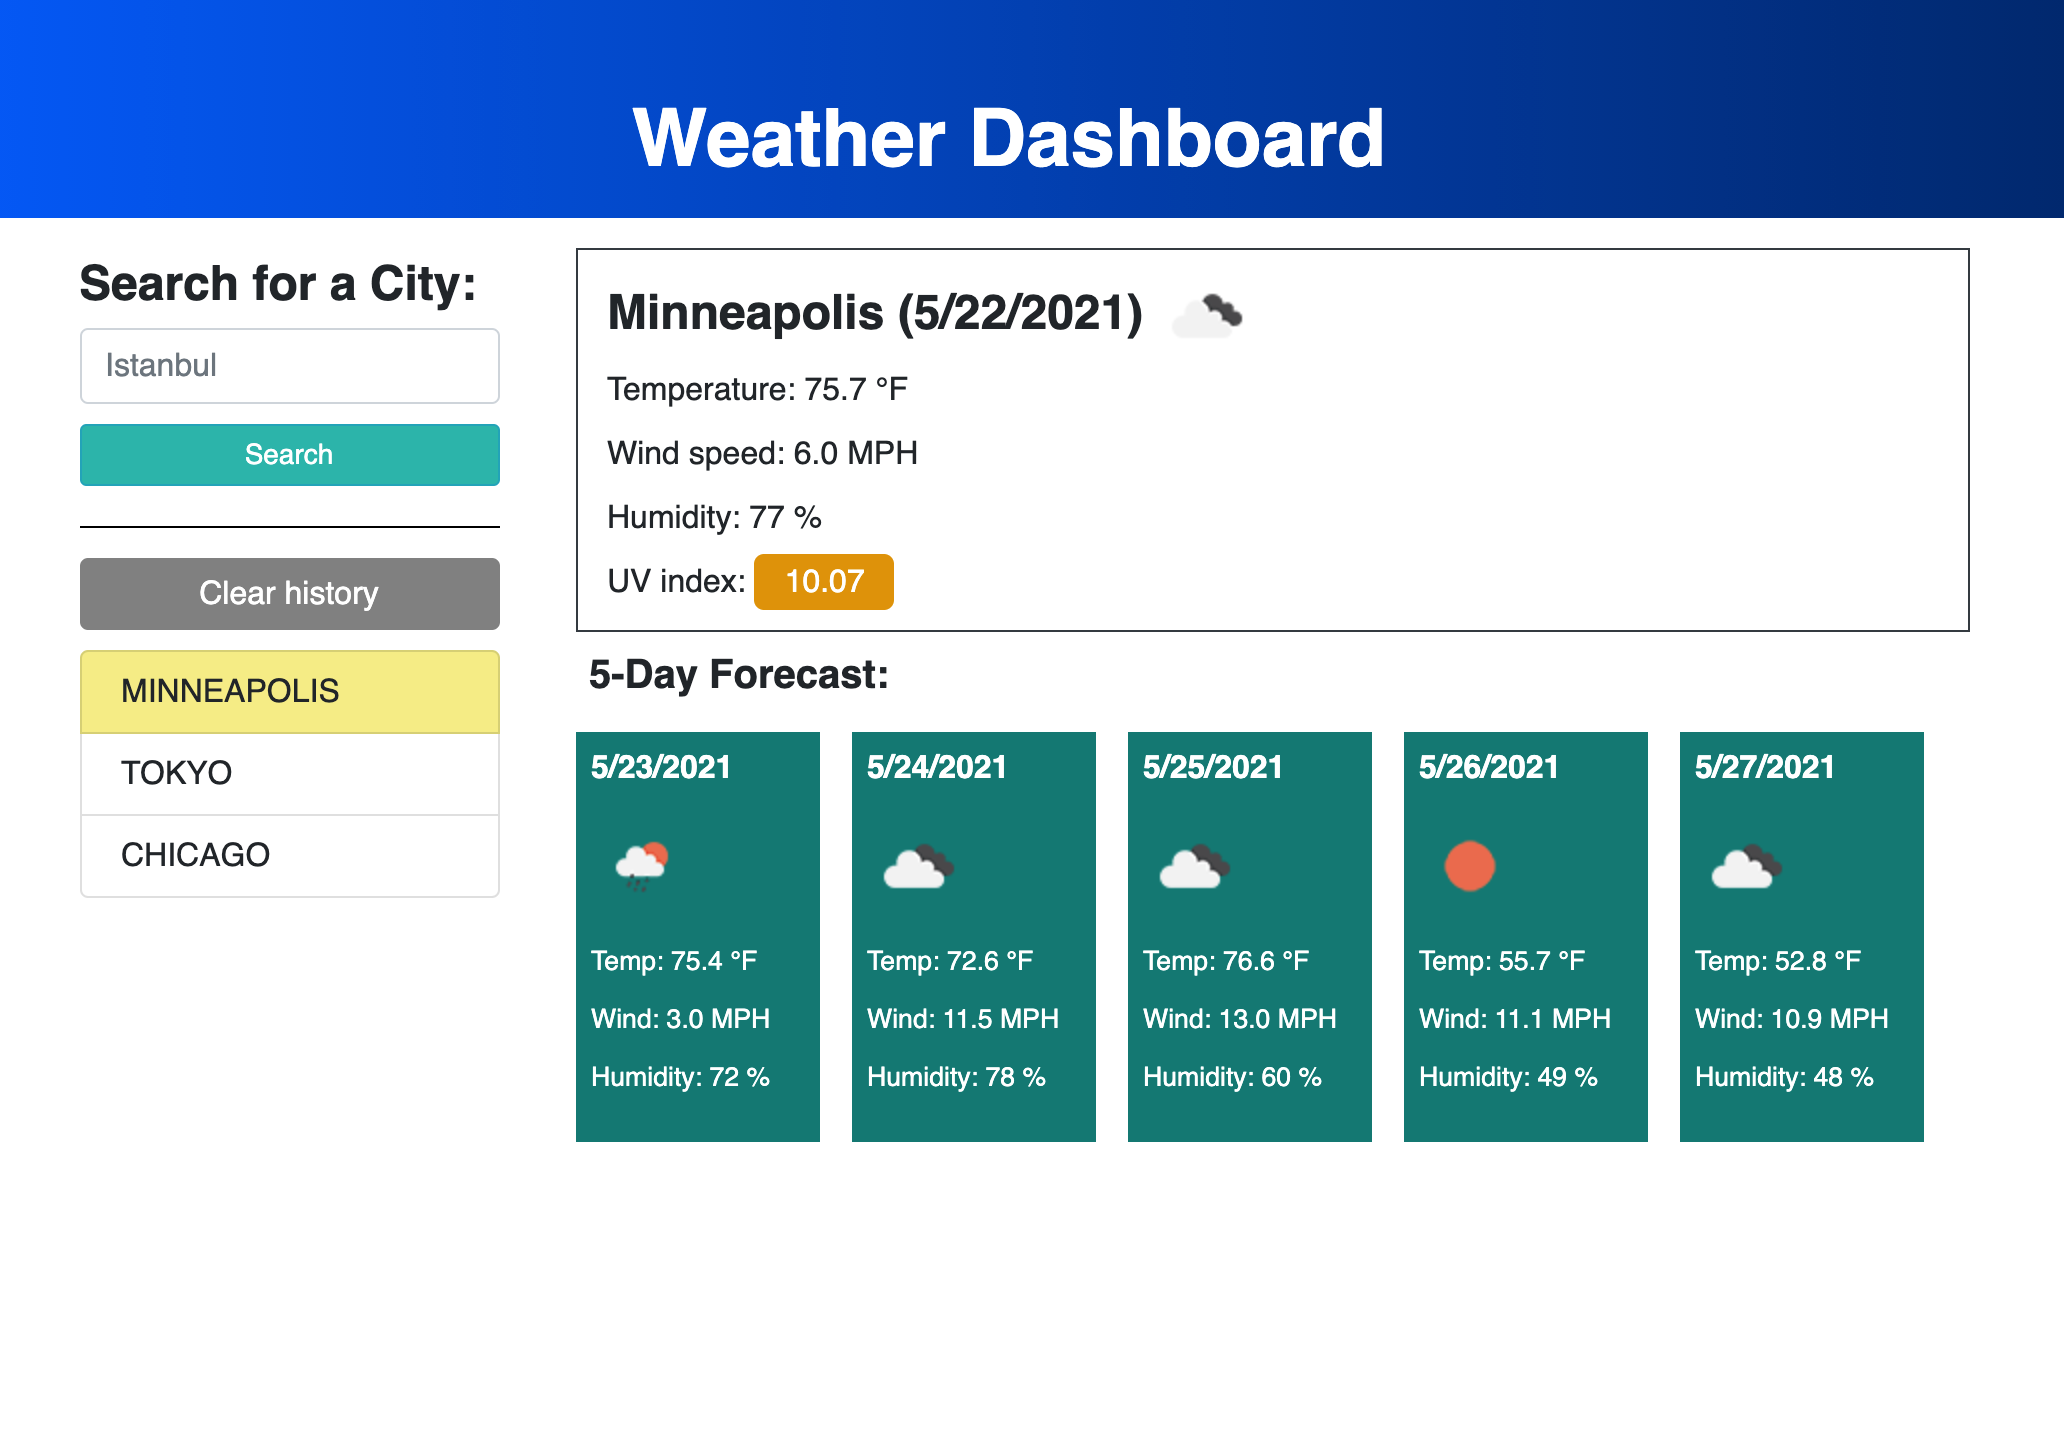This screenshot has height=1448, width=2064.
Task: Click the Weather Dashboard header title
Action: tap(1010, 139)
